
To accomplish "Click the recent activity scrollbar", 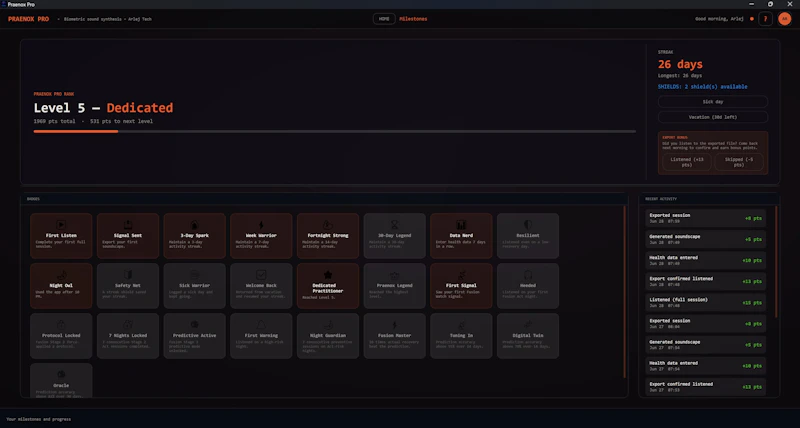I will point(776,262).
